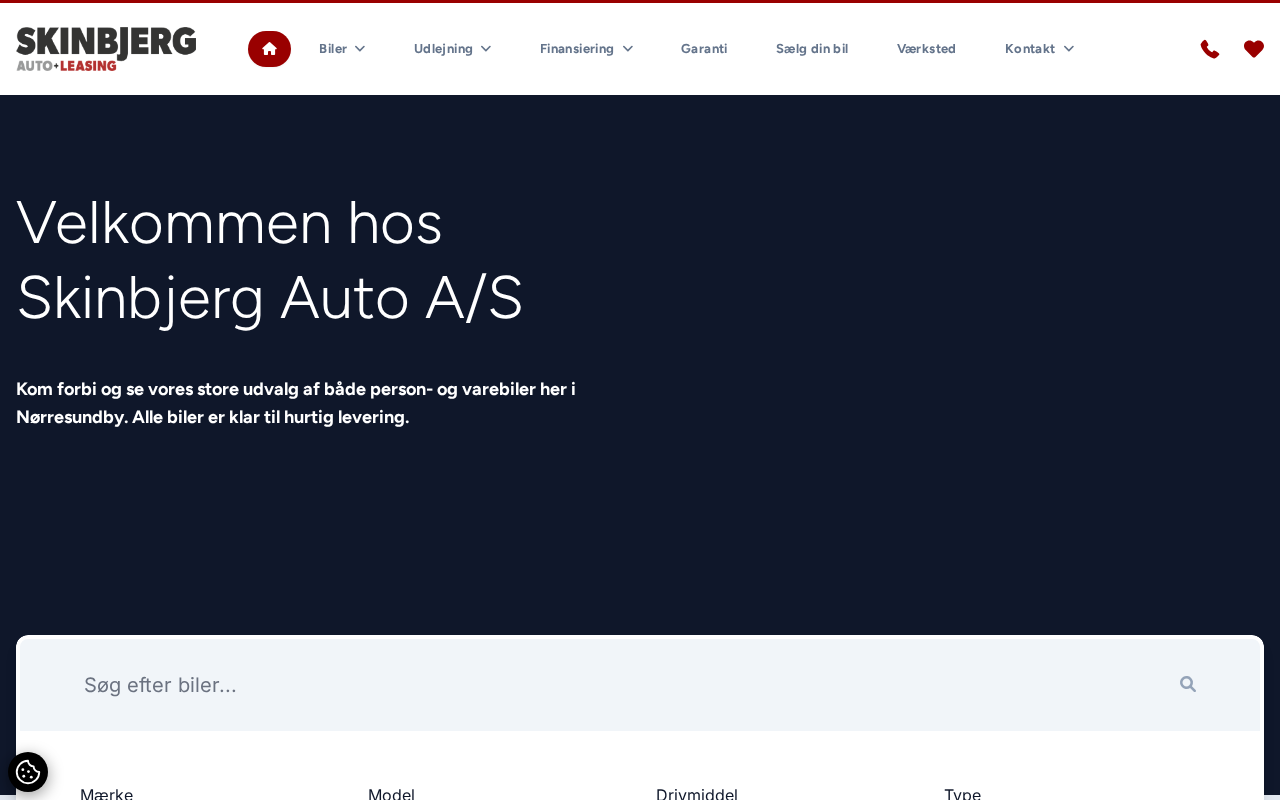Click the red home icon button

click(269, 49)
